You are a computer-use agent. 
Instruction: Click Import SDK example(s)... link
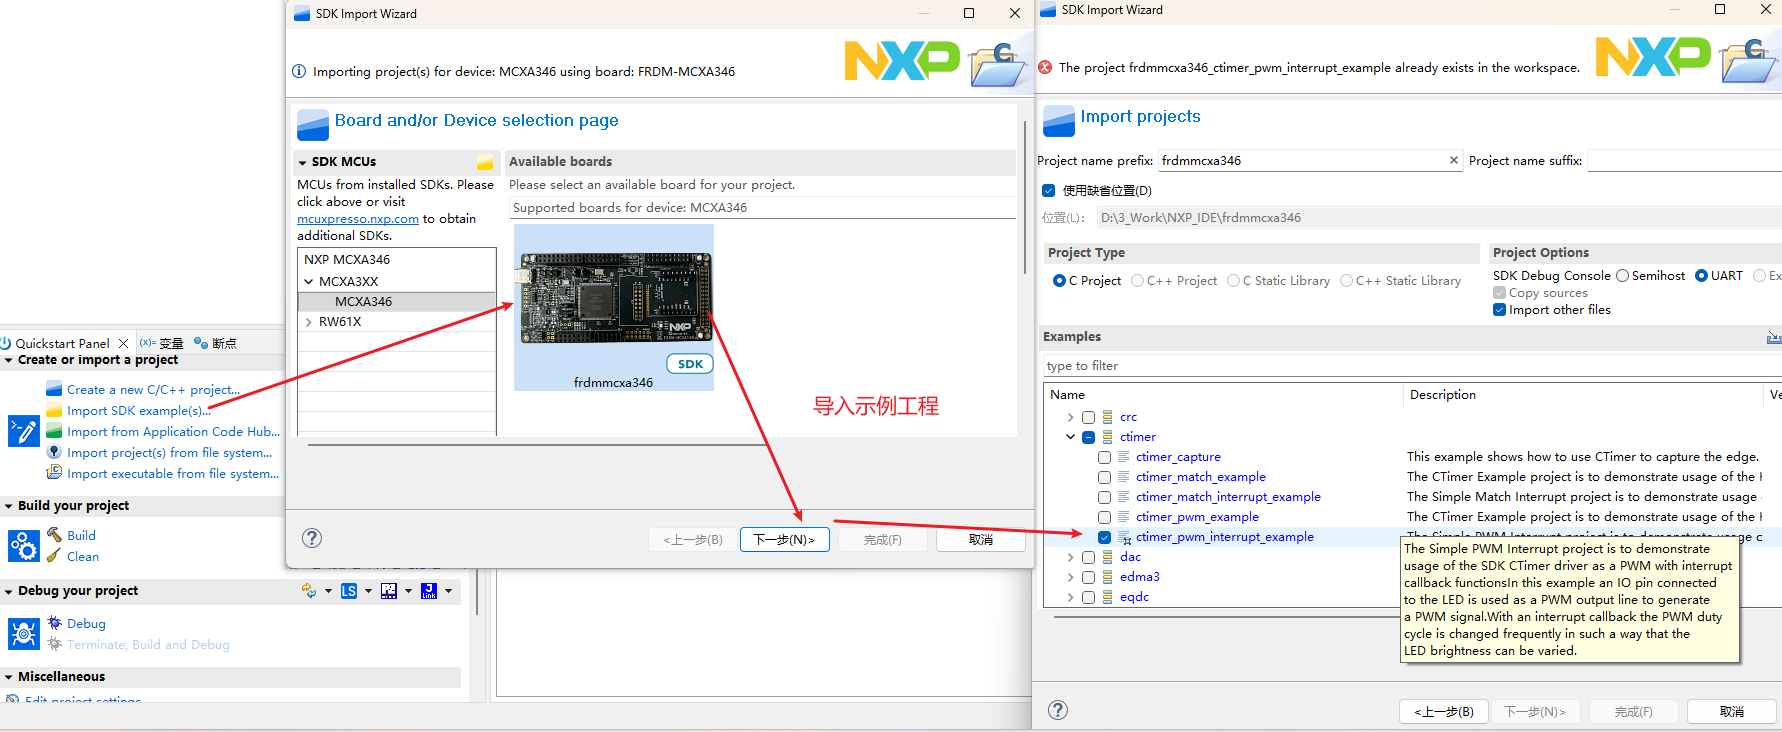138,410
